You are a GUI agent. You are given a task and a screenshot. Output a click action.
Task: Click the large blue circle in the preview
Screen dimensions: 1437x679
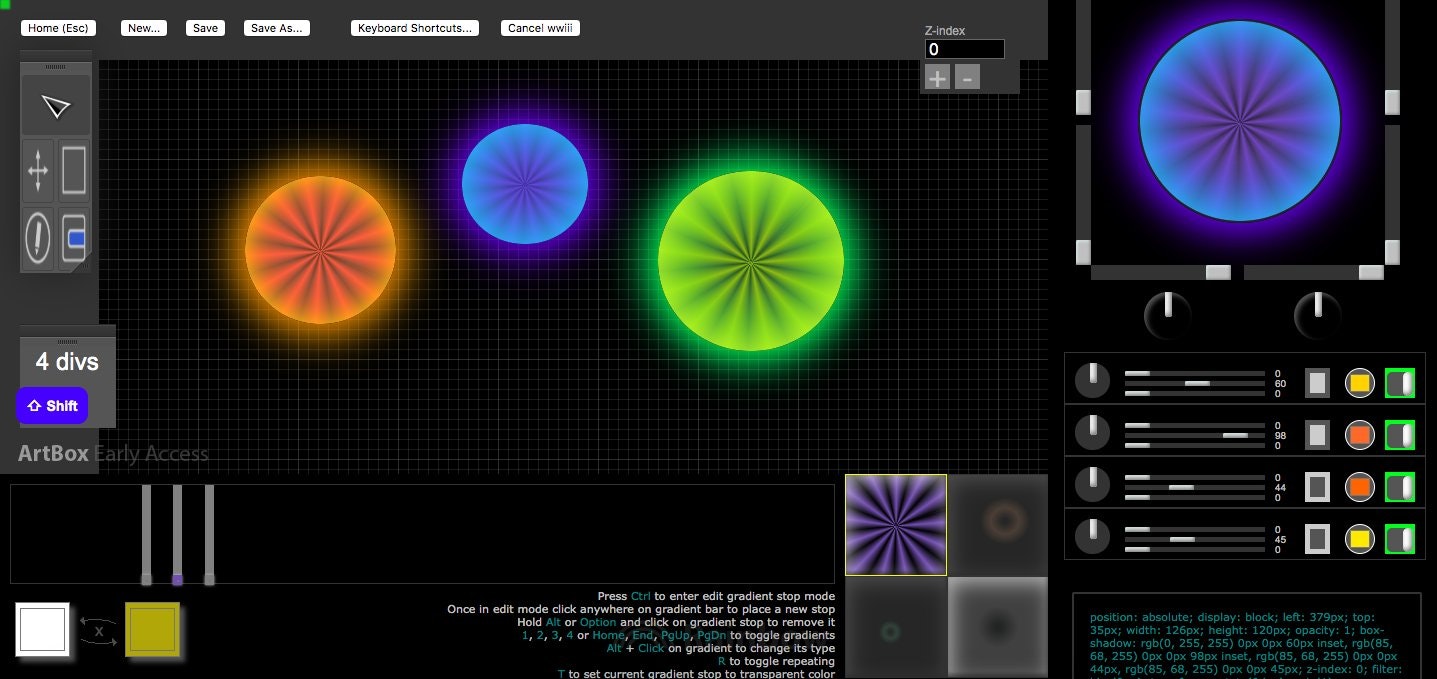coord(1239,120)
